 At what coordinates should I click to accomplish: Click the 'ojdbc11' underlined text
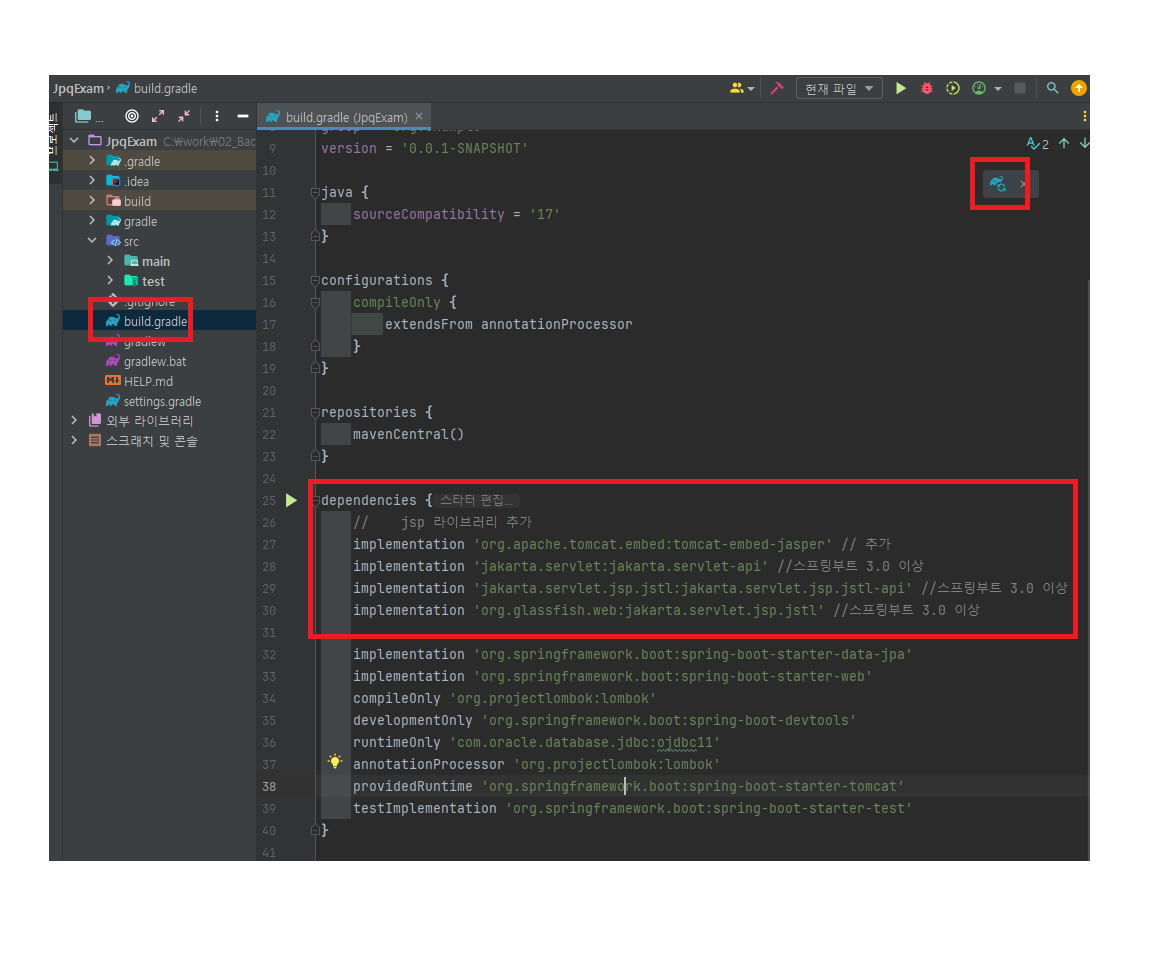tap(684, 742)
